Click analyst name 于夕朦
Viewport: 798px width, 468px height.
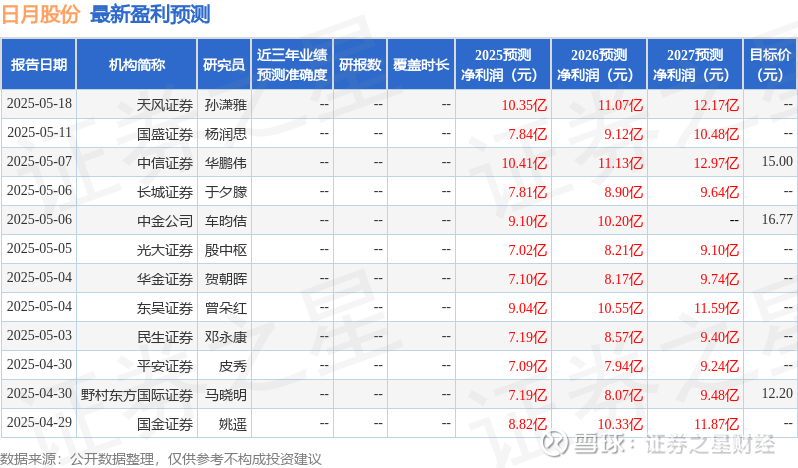[x=225, y=192]
